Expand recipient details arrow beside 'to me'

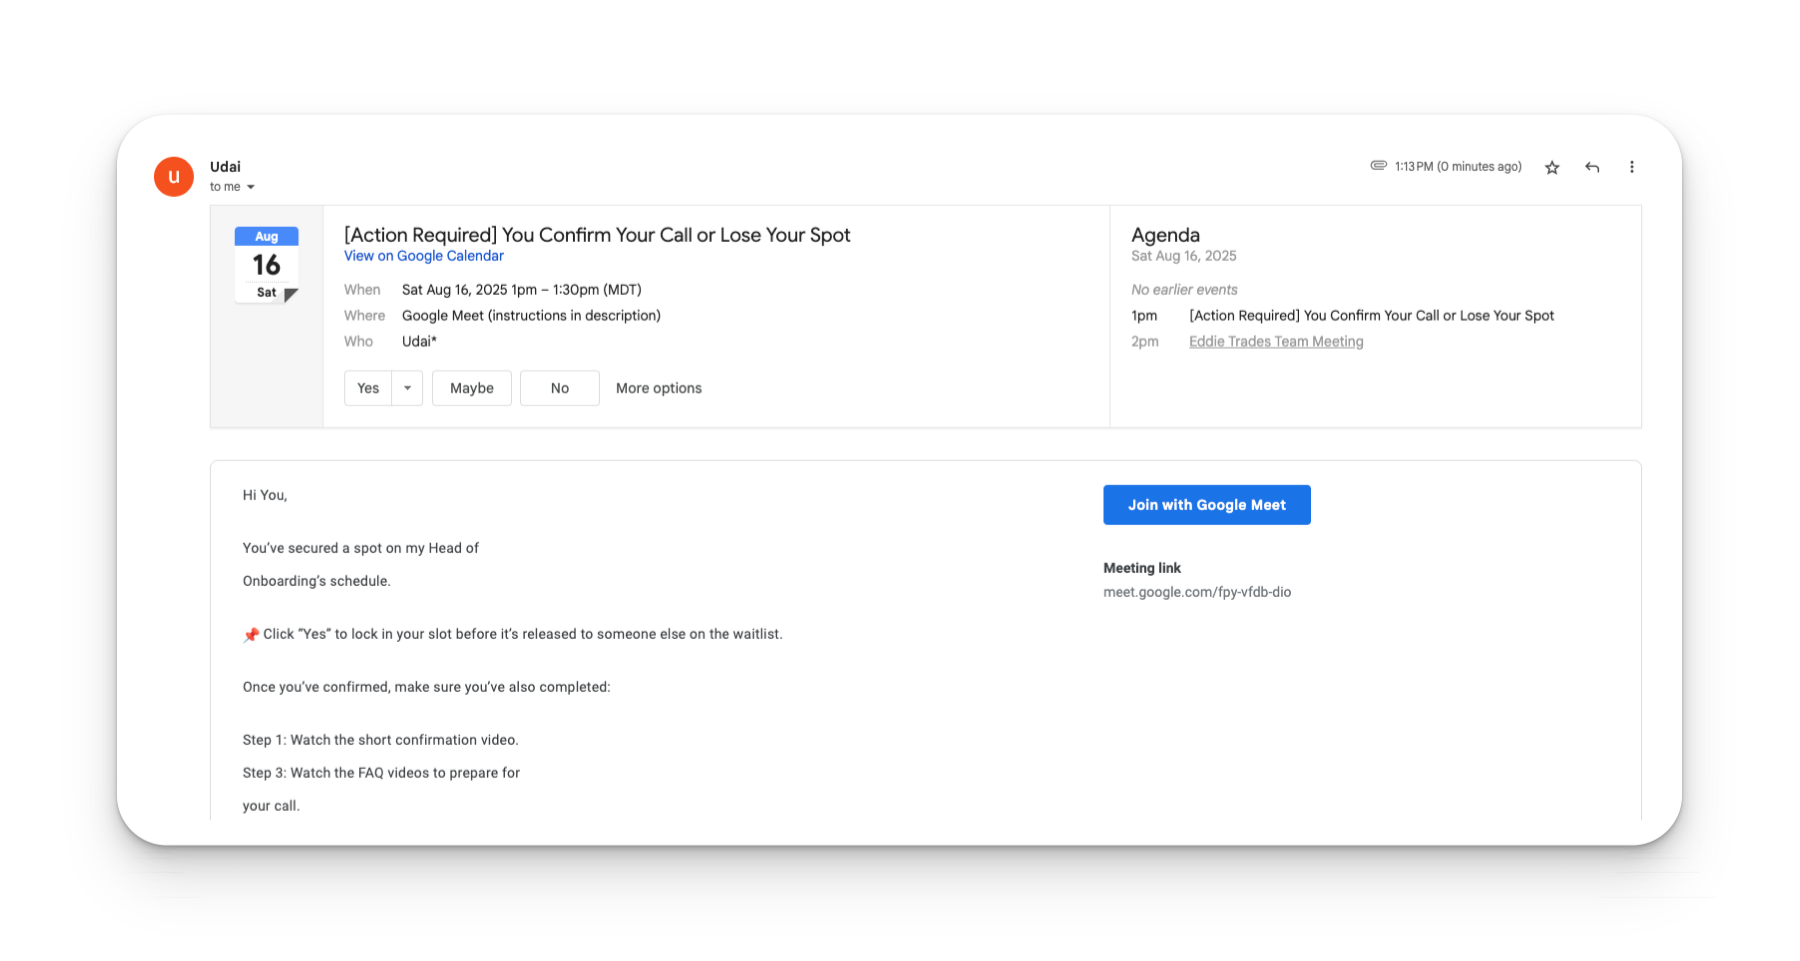coord(251,187)
